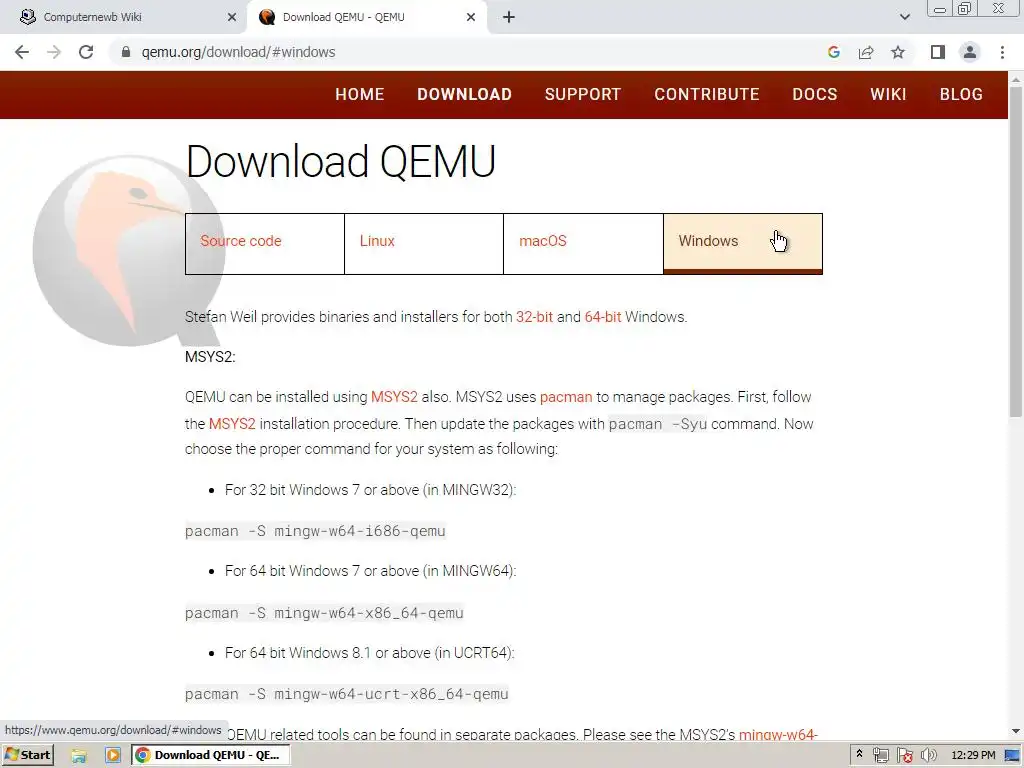
Task: Open the browser side panel icon
Action: pyautogui.click(x=938, y=52)
